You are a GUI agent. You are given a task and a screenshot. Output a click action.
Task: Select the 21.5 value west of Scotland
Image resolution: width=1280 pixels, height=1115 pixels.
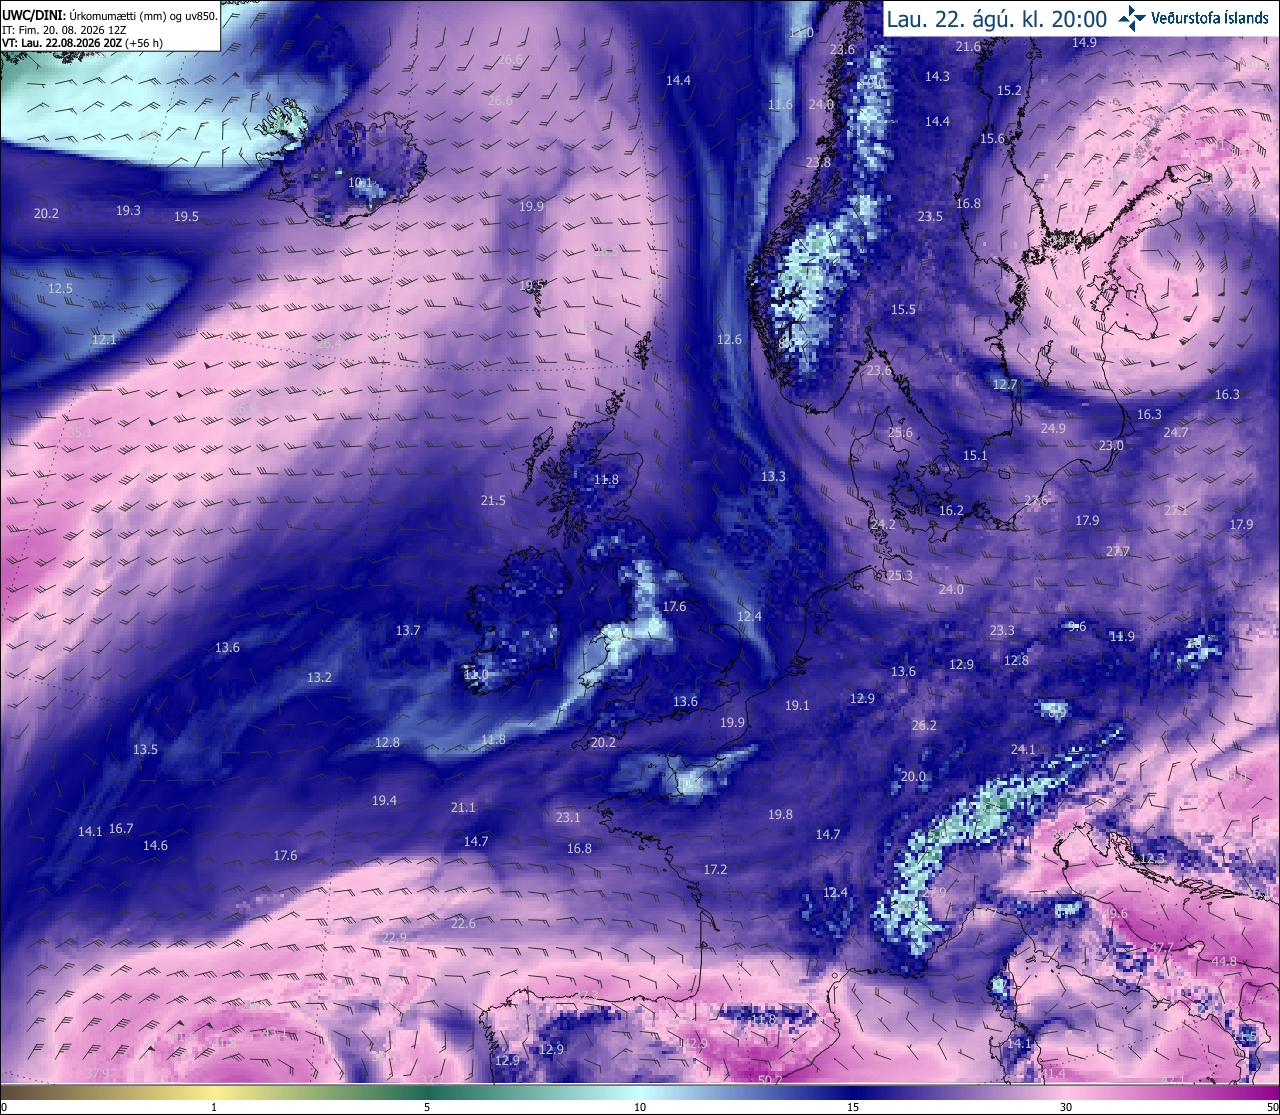pyautogui.click(x=493, y=500)
